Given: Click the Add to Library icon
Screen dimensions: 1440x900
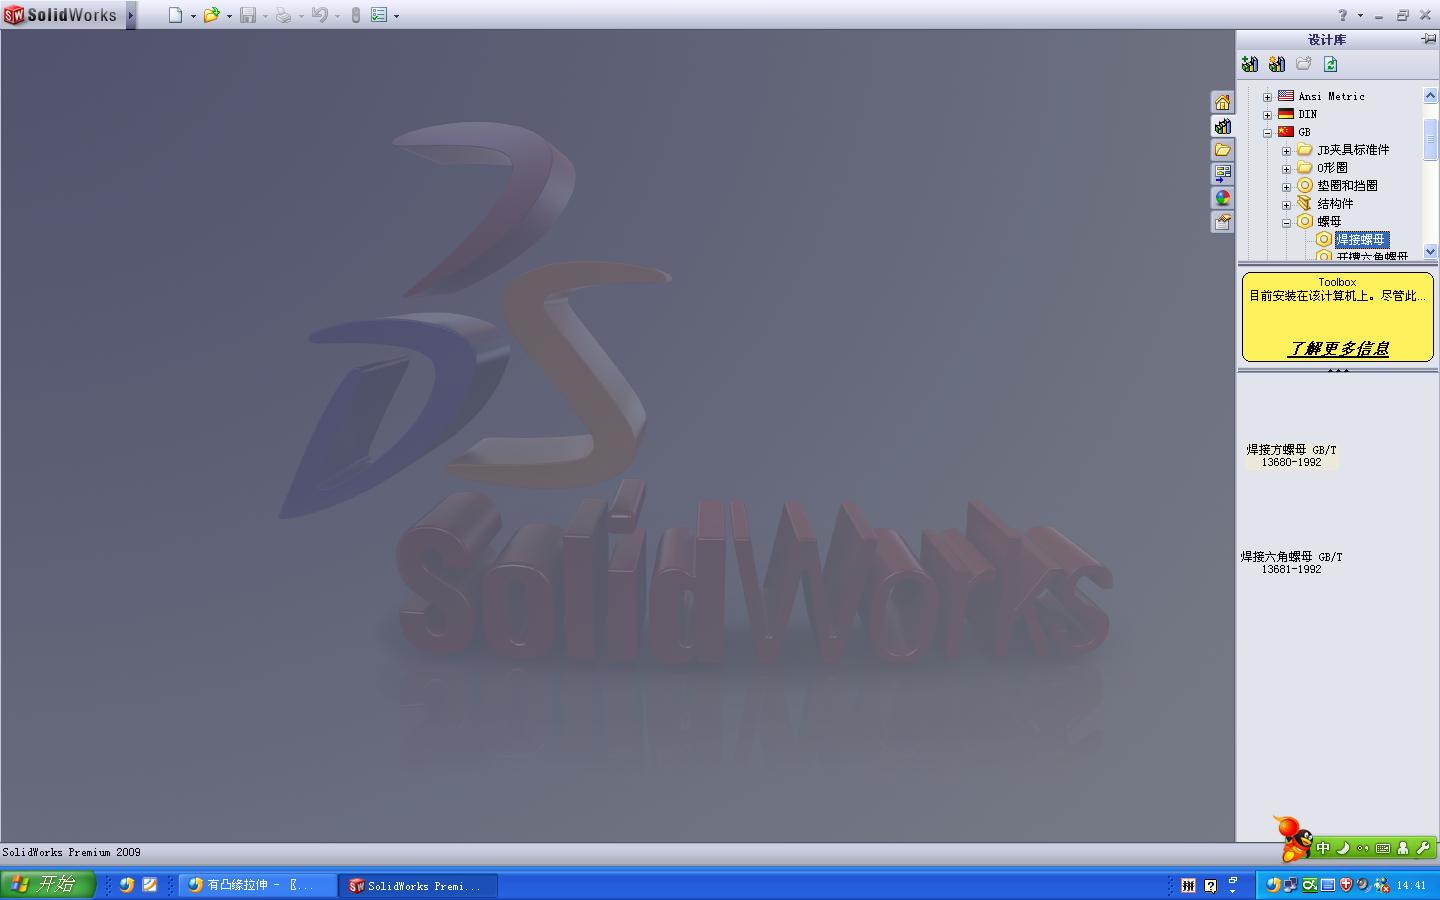Looking at the screenshot, I should pyautogui.click(x=1250, y=64).
